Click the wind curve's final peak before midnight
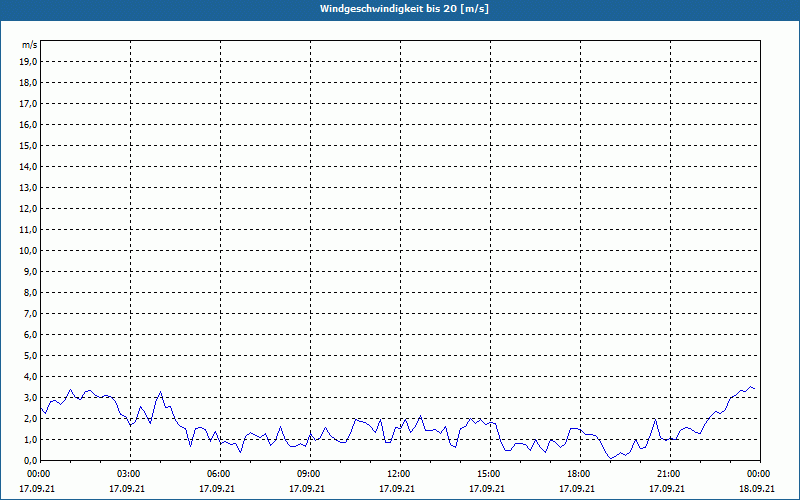This screenshot has width=800, height=500. (750, 386)
